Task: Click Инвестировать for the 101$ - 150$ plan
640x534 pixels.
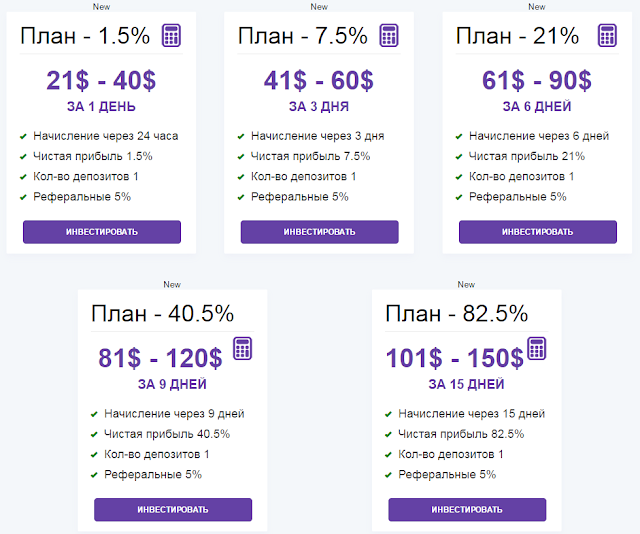Action: tap(467, 510)
